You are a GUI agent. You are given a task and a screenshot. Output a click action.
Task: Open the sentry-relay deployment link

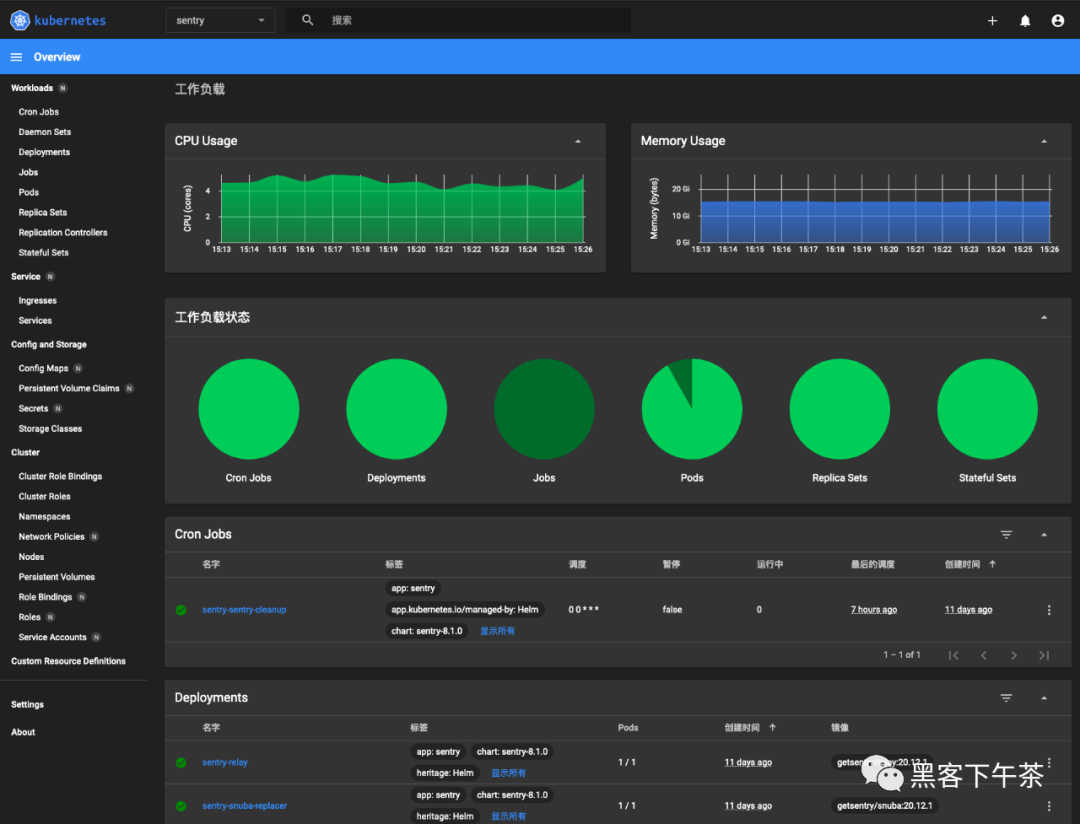coord(225,763)
